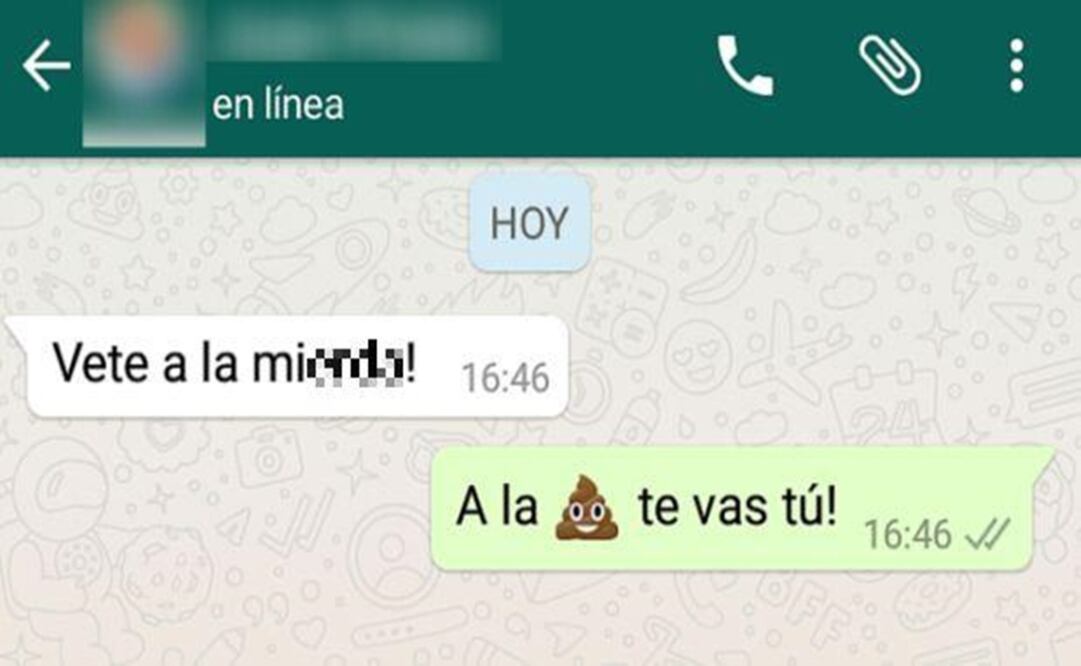Click the poop emoji in sent message
Screen dimensions: 1081x666
pos(587,507)
